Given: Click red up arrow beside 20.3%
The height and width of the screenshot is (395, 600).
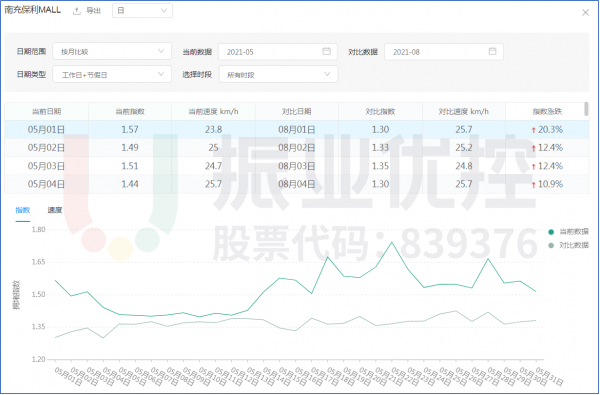Looking at the screenshot, I should [533, 130].
